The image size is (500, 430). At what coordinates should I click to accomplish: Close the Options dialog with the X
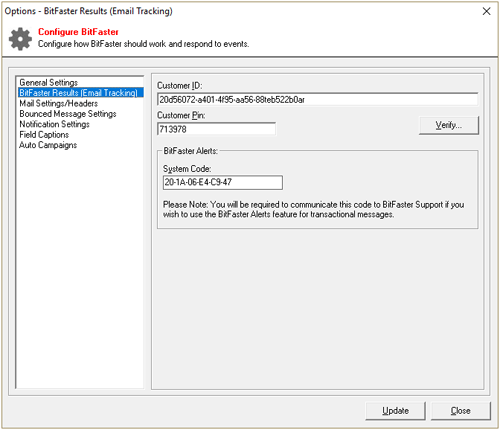tap(486, 11)
